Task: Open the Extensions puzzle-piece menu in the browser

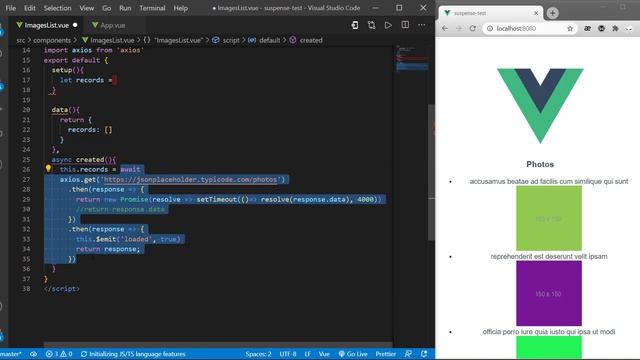Action: [615, 29]
